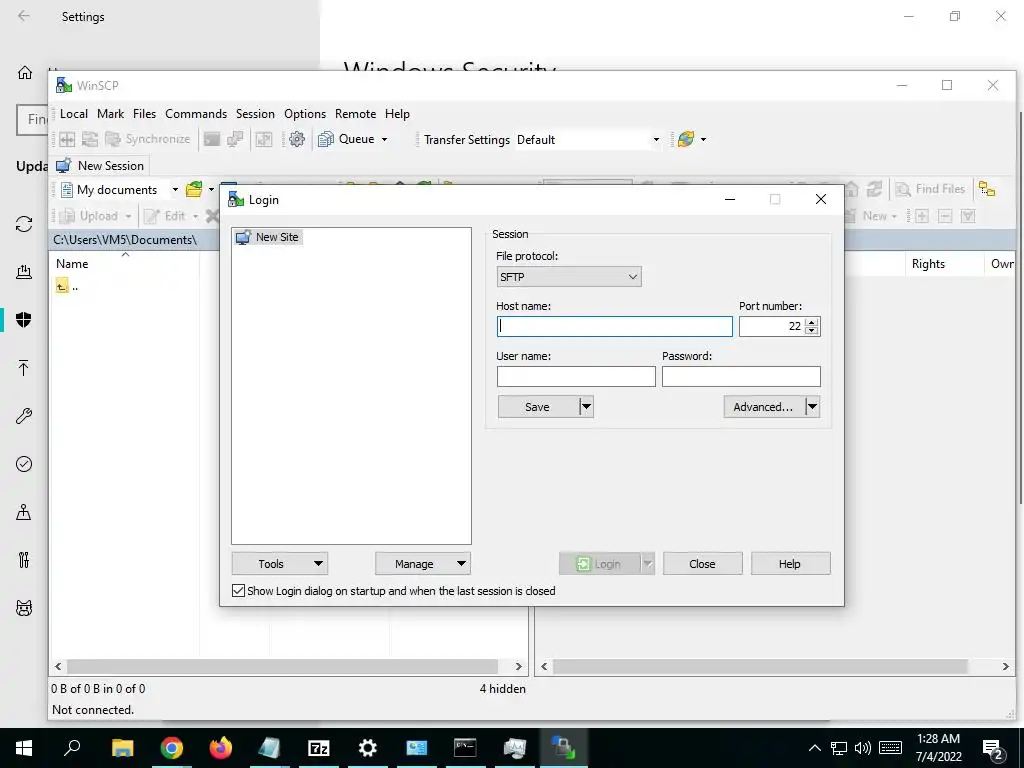Click the Port number field

click(772, 327)
